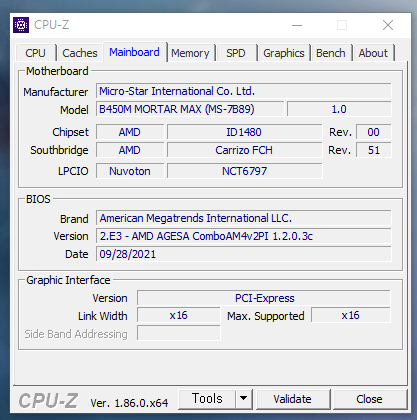
Task: Click the Close button at bottom
Action: [x=369, y=399]
